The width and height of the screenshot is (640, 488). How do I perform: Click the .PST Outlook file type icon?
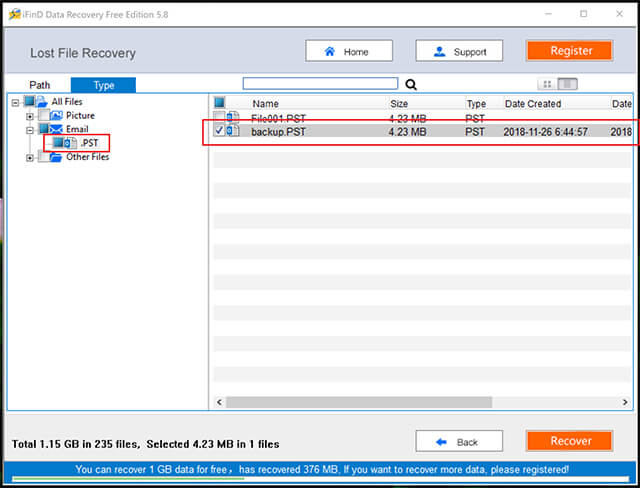(70, 143)
